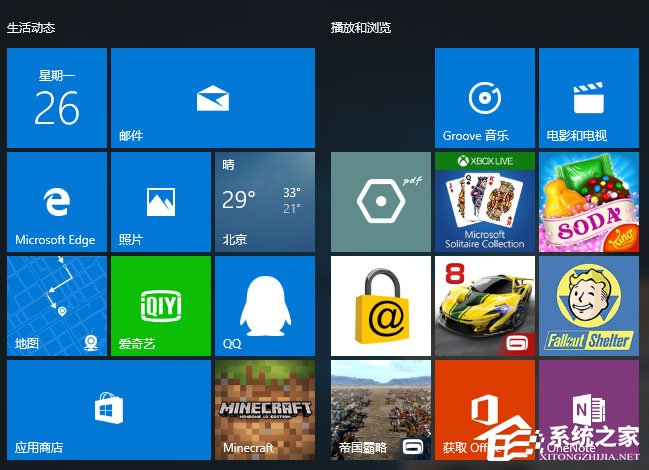Open the Store (应用商店) tile

(109, 410)
